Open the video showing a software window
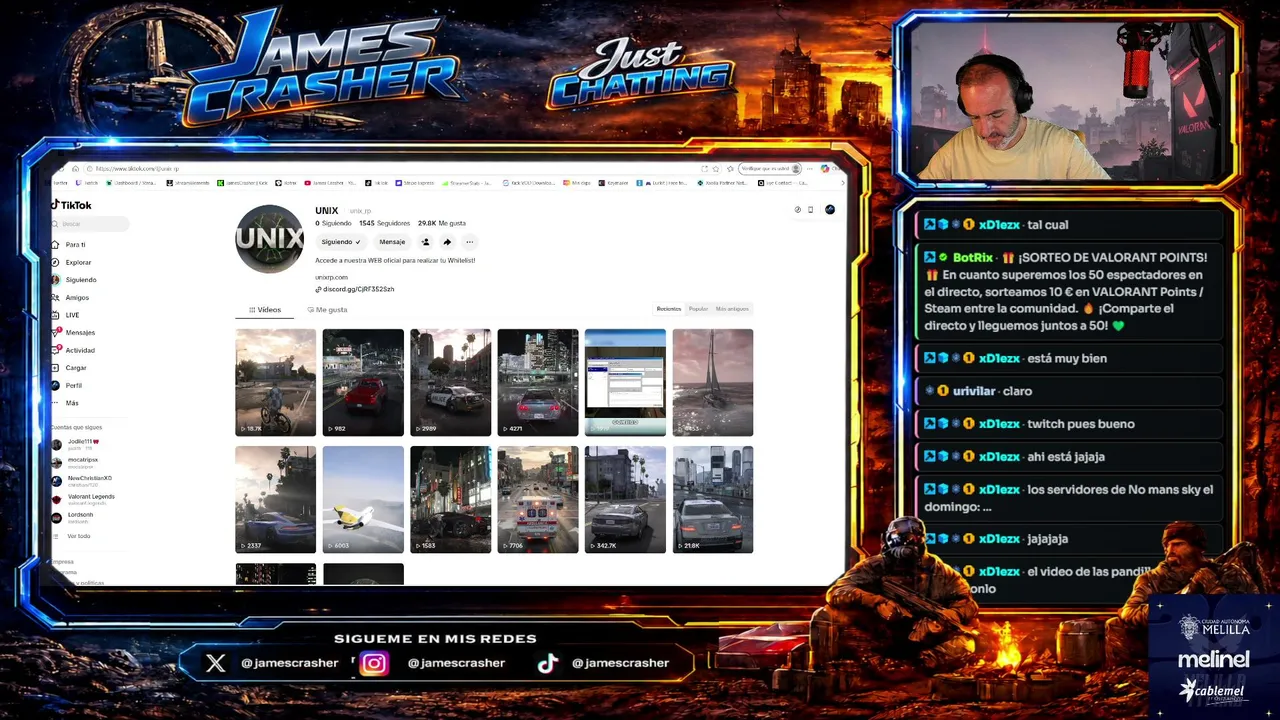 pos(625,382)
